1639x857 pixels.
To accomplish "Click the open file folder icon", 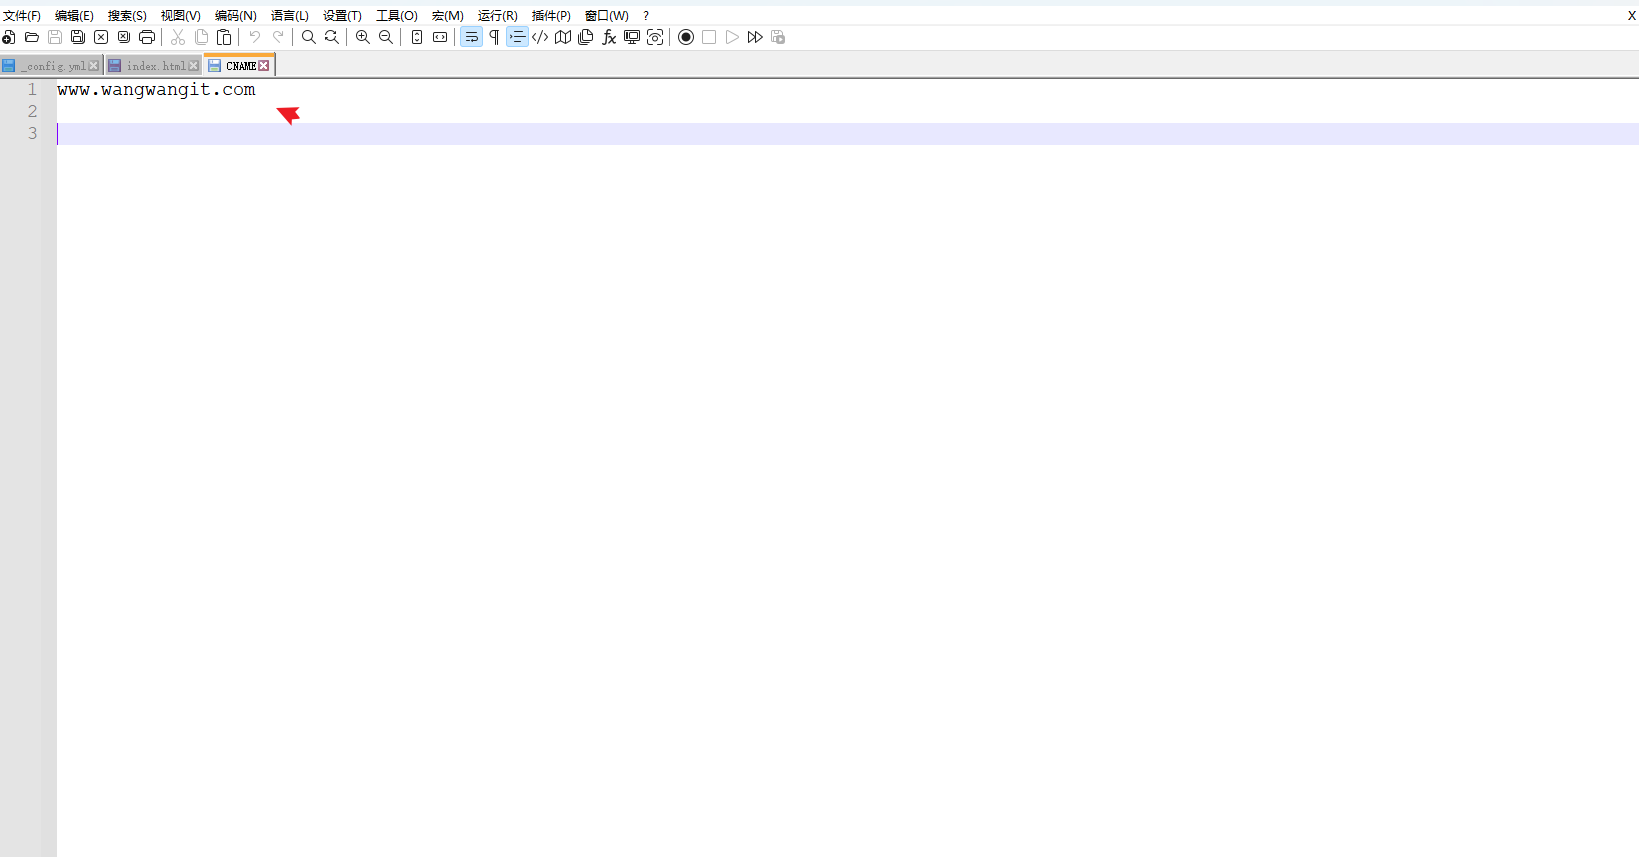I will pos(32,37).
